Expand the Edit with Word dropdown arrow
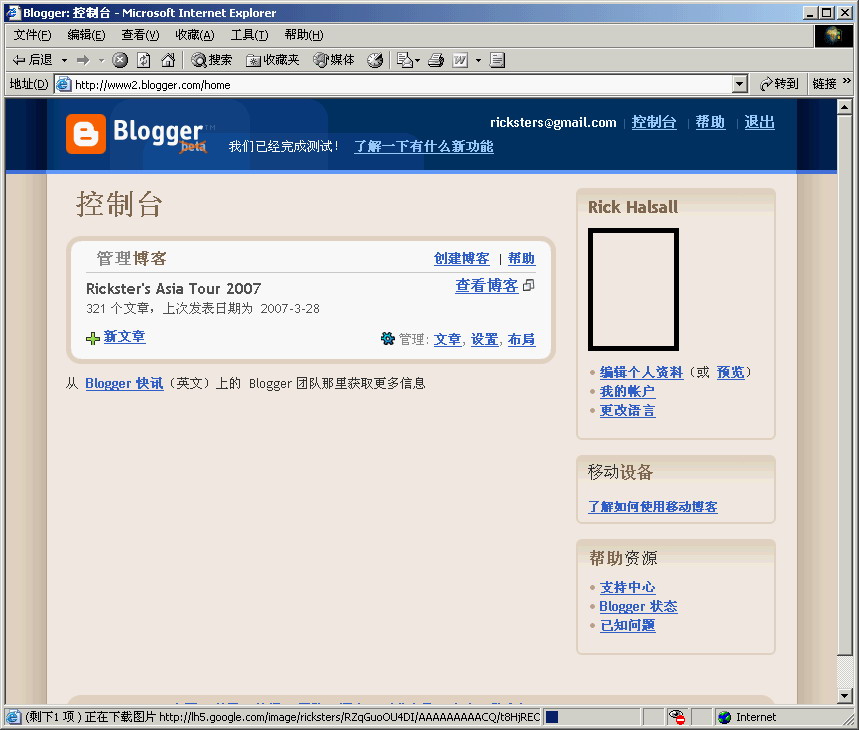This screenshot has width=859, height=730. point(478,60)
